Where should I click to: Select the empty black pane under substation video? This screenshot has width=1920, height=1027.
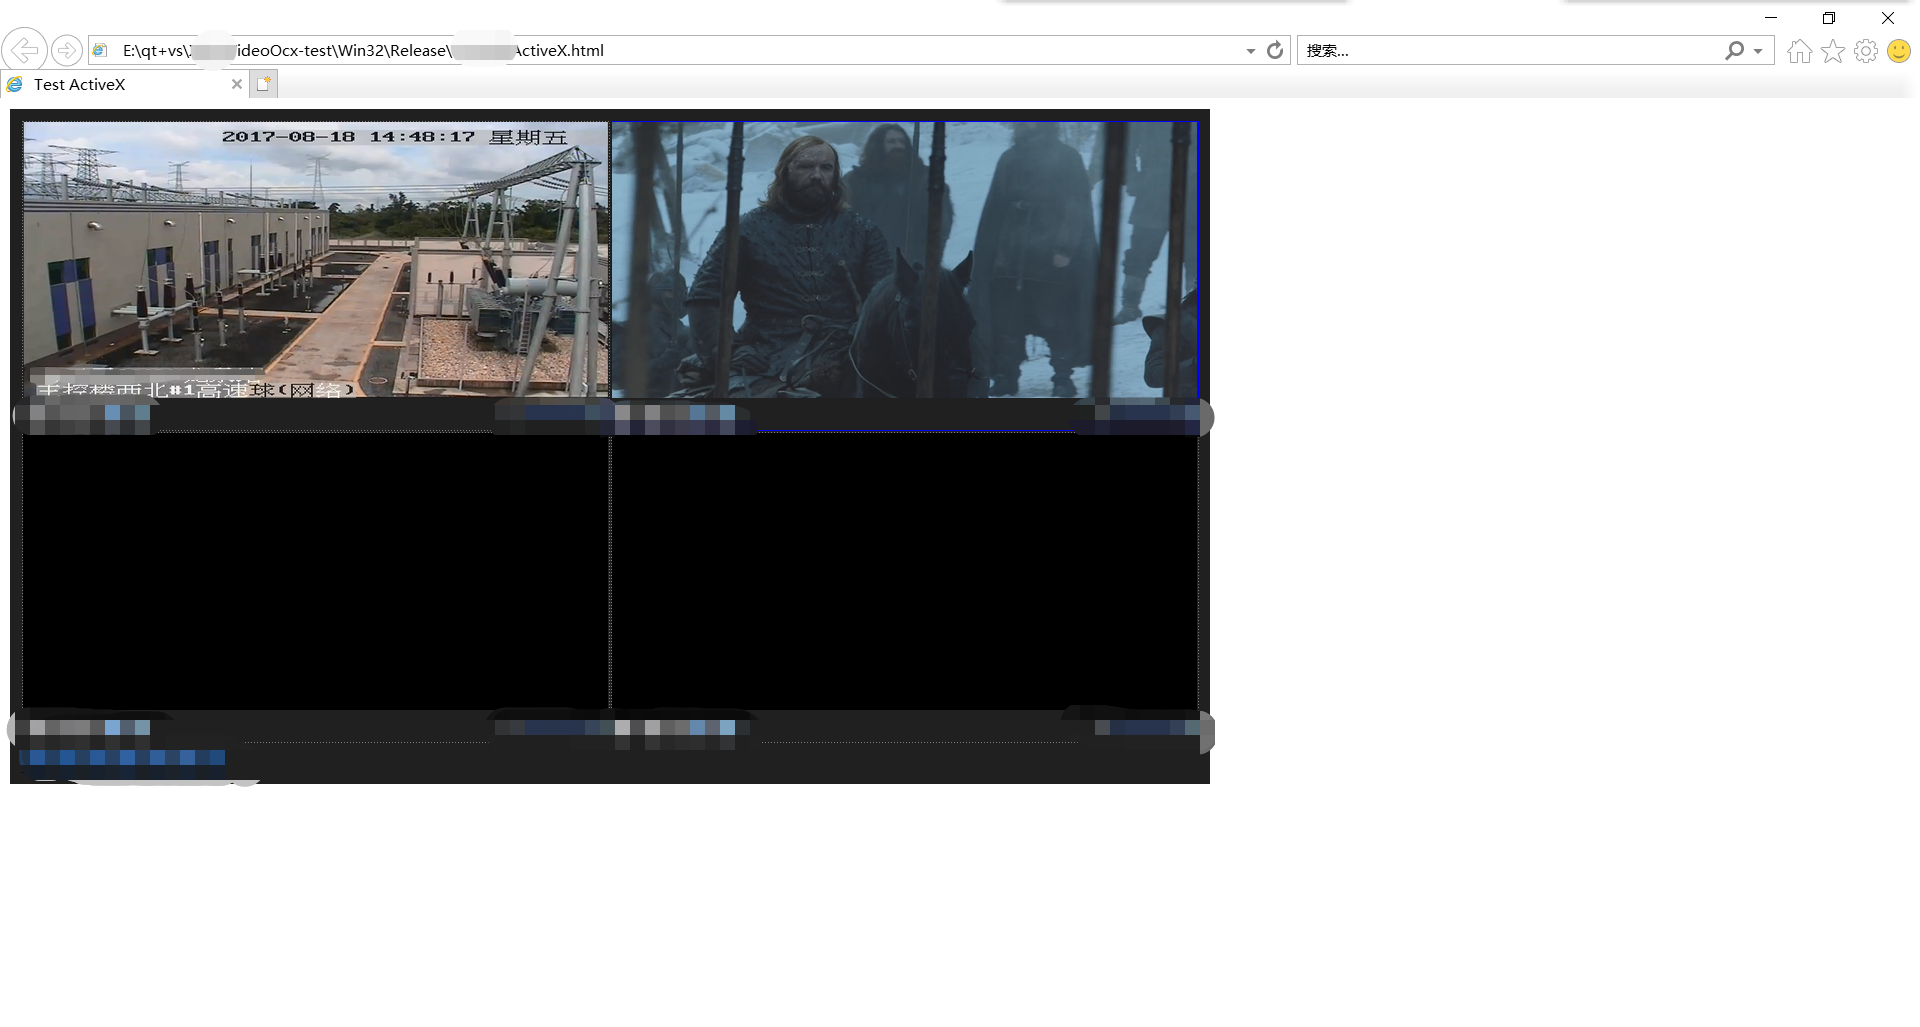[316, 572]
